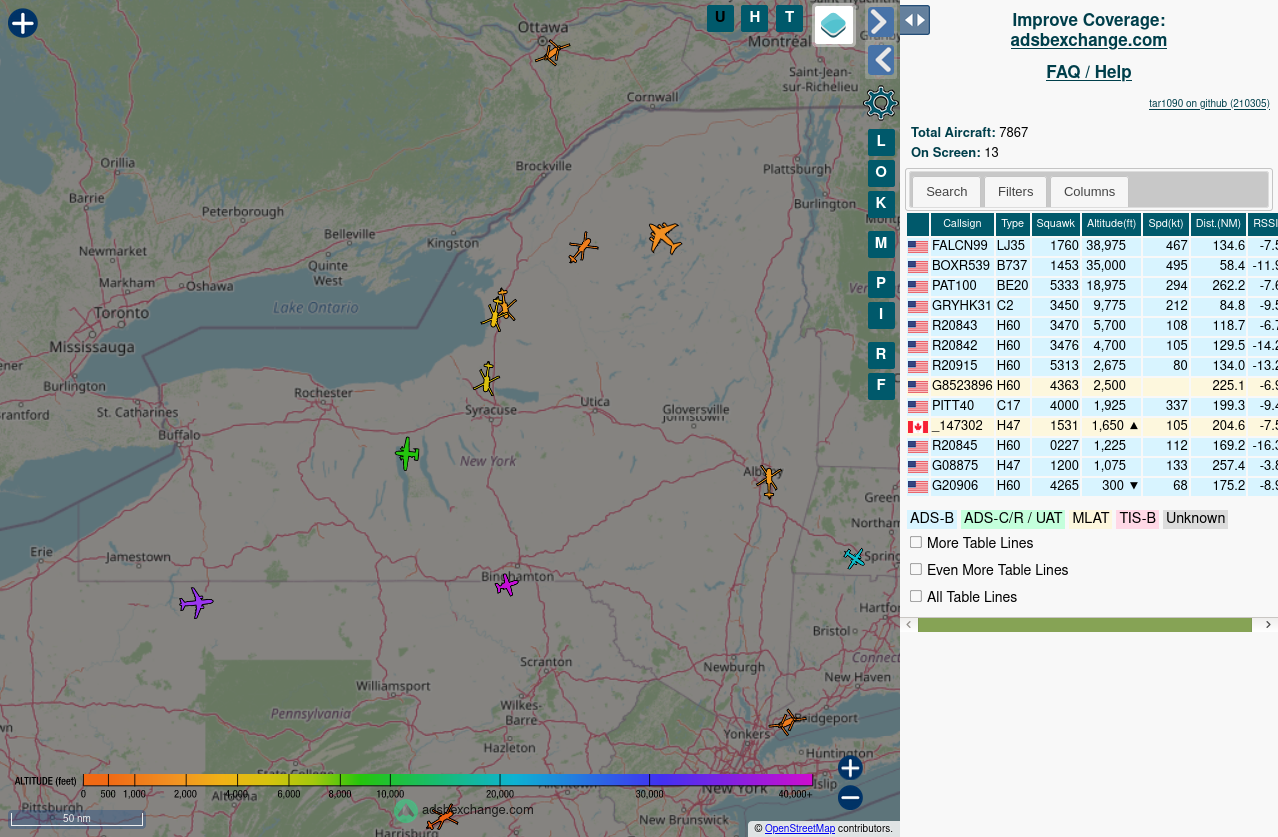Toggle the K map button
The width and height of the screenshot is (1278, 837).
pos(881,203)
